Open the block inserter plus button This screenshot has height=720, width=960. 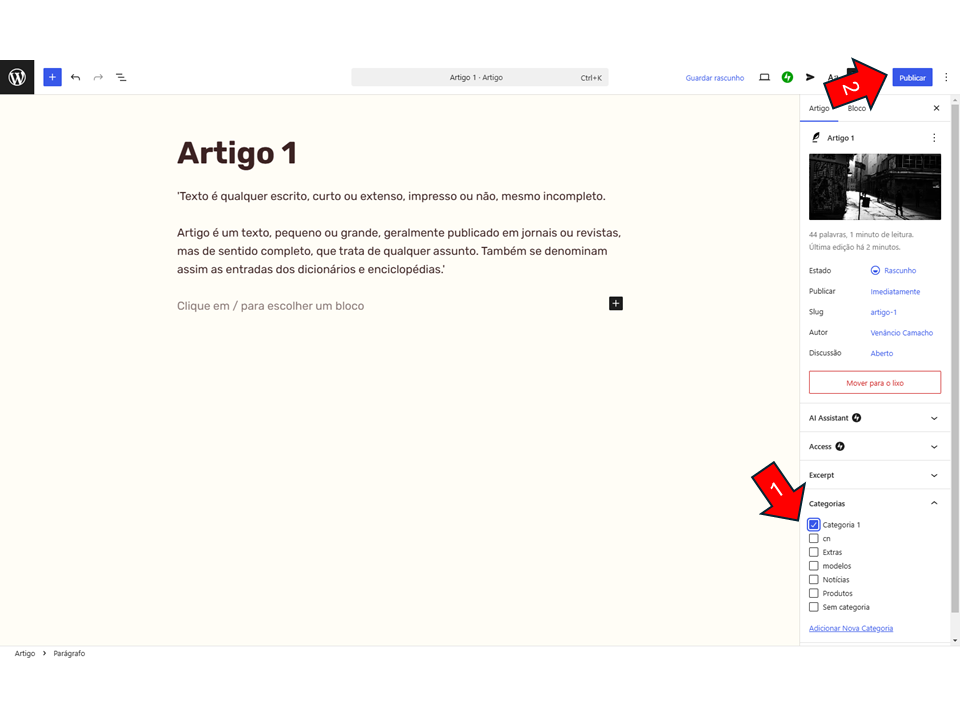pyautogui.click(x=52, y=77)
